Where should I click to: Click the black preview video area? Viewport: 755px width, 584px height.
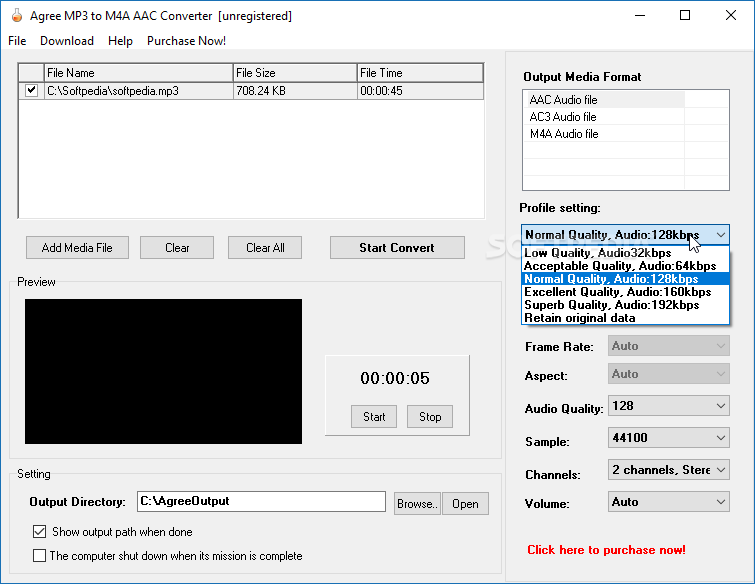click(x=163, y=371)
